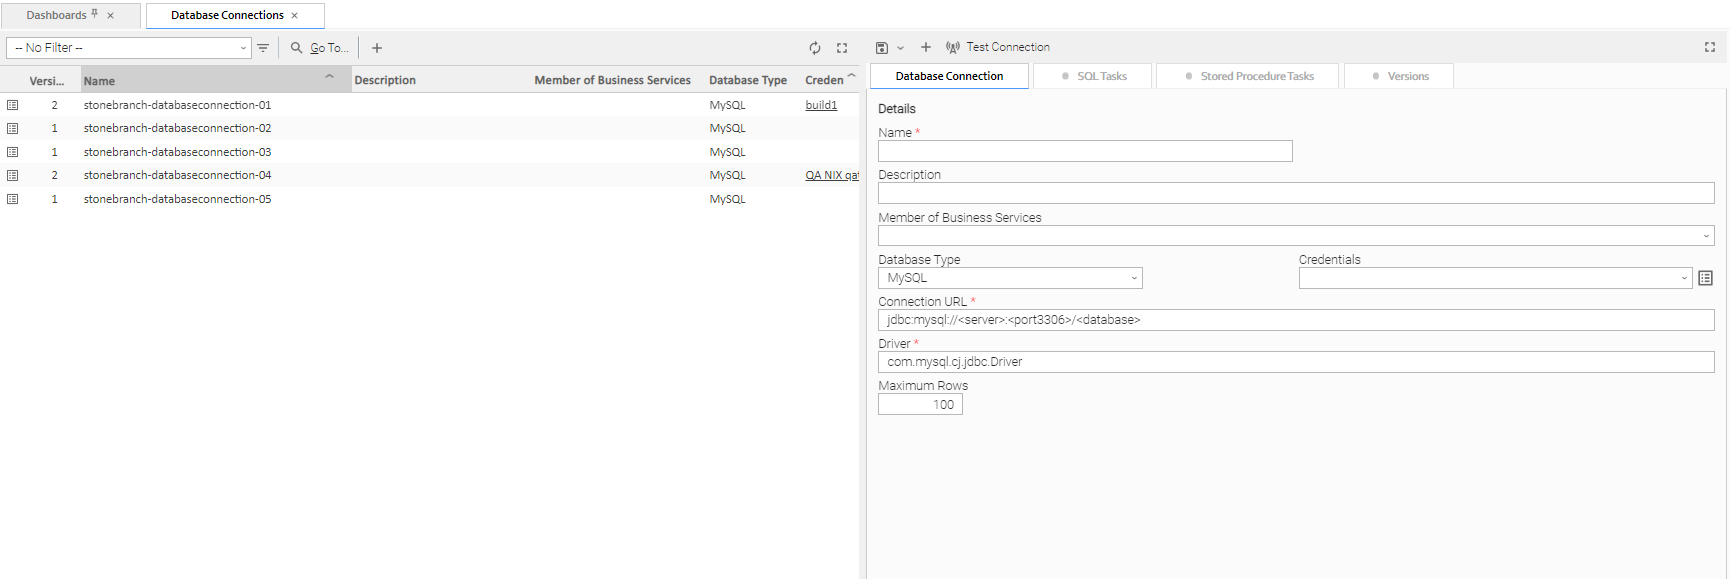Add a new connection from list toolbar
Viewport: 1730px width, 579px height.
pos(377,48)
